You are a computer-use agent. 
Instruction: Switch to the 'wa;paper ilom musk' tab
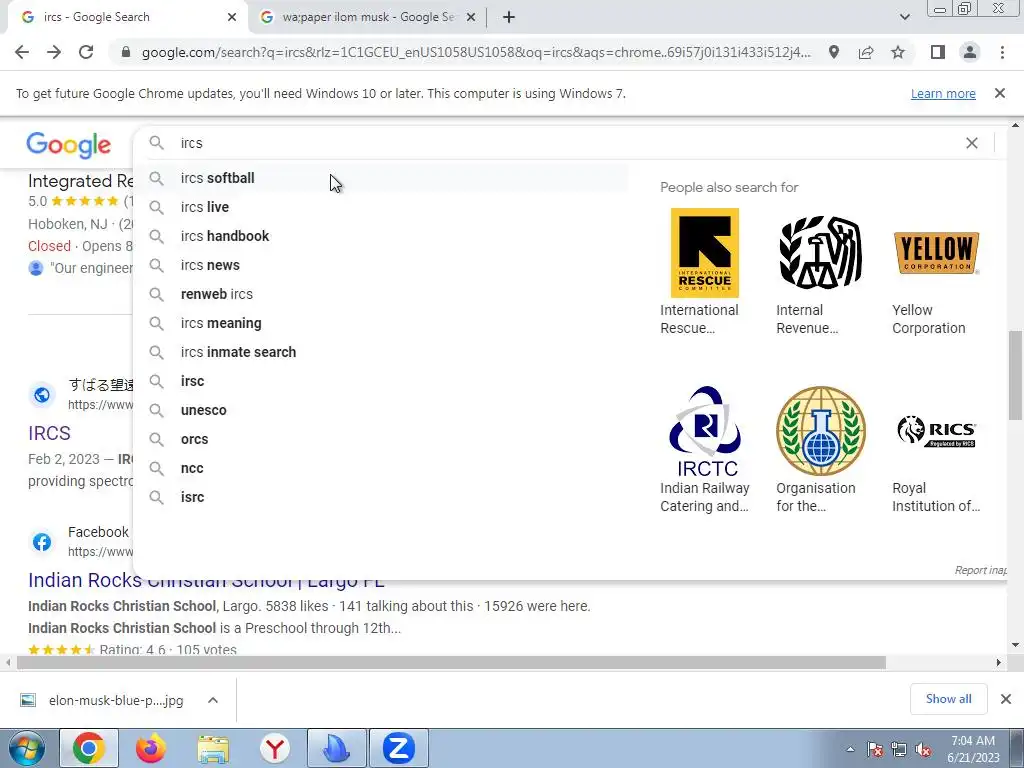click(368, 18)
